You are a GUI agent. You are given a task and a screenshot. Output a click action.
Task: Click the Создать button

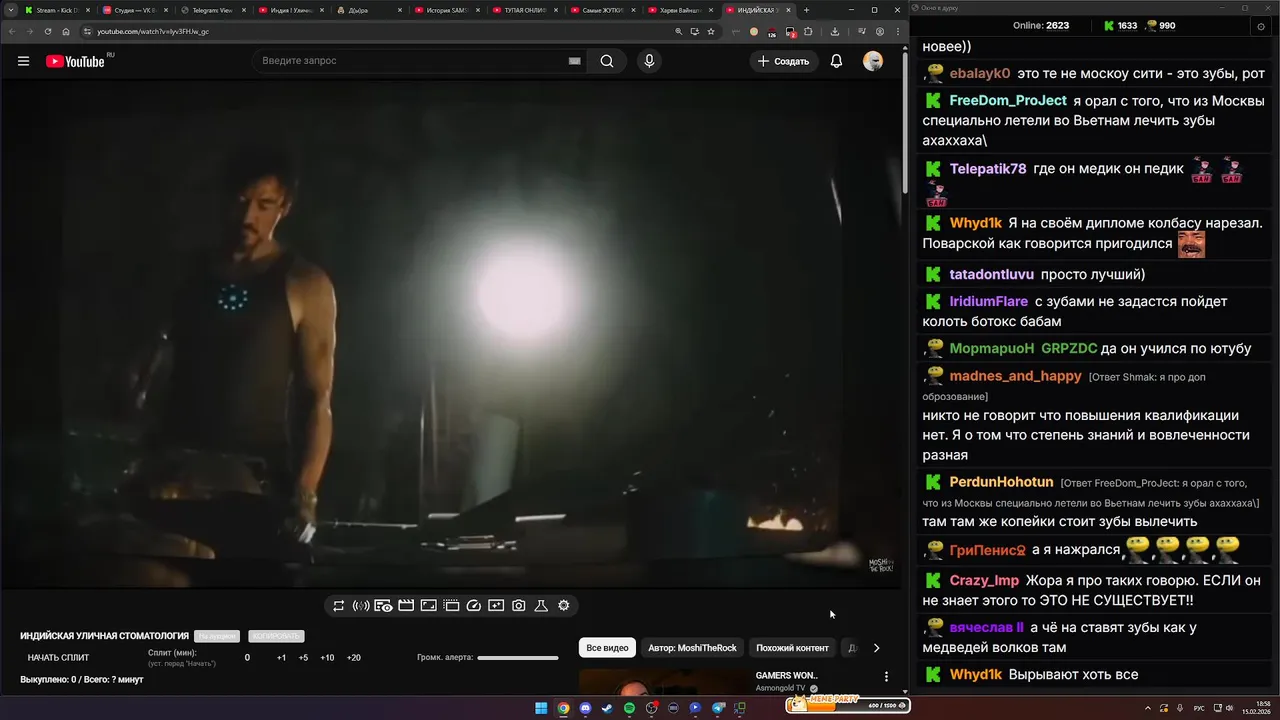(783, 61)
